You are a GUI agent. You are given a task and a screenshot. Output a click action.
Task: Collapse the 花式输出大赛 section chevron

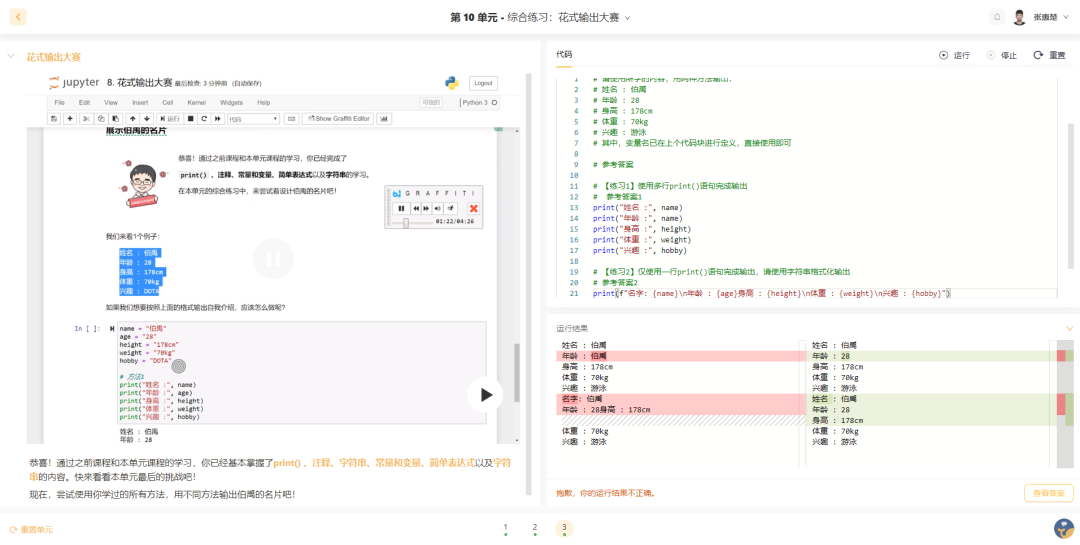tap(10, 56)
